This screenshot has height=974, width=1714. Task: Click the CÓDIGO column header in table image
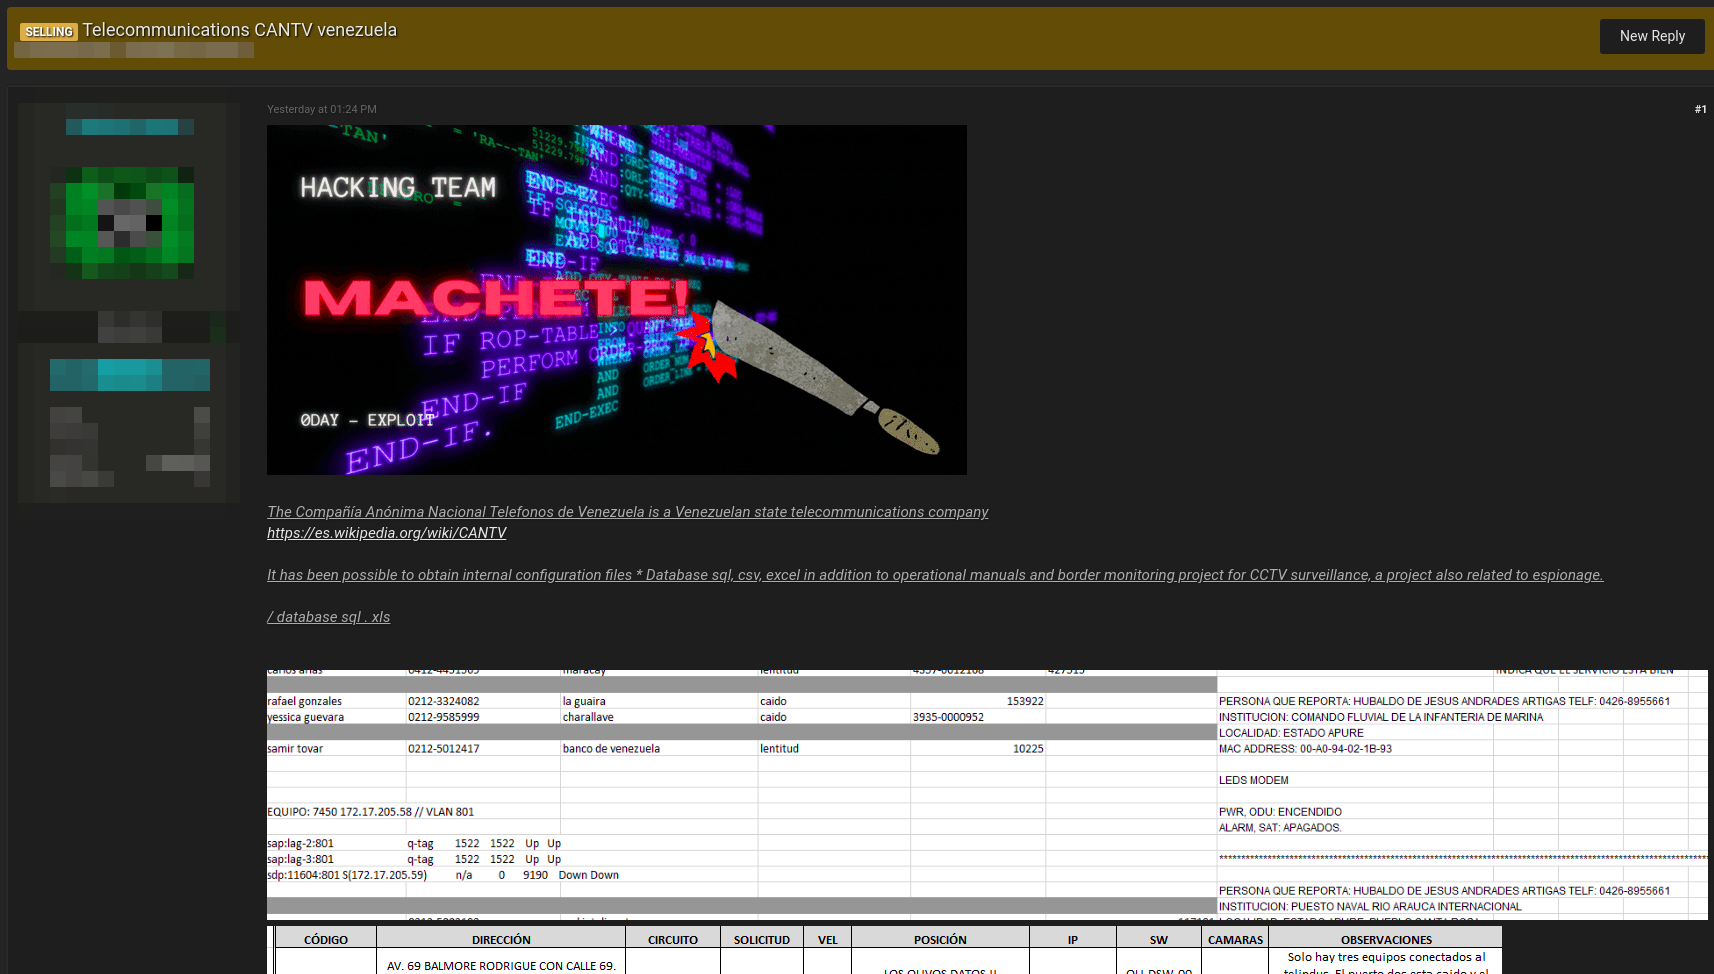(x=326, y=940)
